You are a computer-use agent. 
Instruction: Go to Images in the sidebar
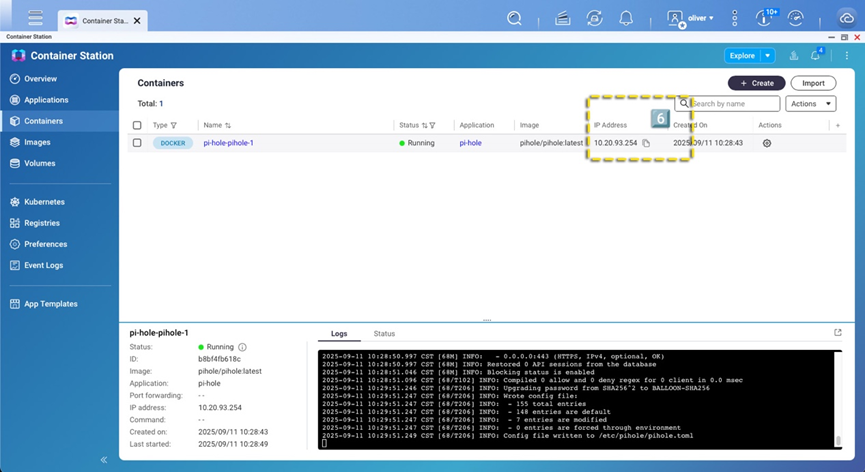(x=37, y=142)
